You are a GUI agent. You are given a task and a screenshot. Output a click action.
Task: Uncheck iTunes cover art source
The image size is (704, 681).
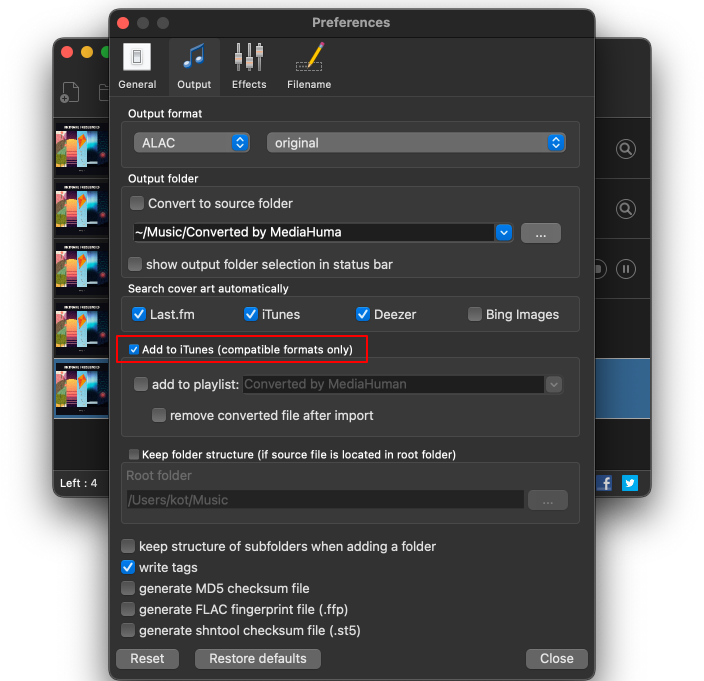[x=251, y=314]
